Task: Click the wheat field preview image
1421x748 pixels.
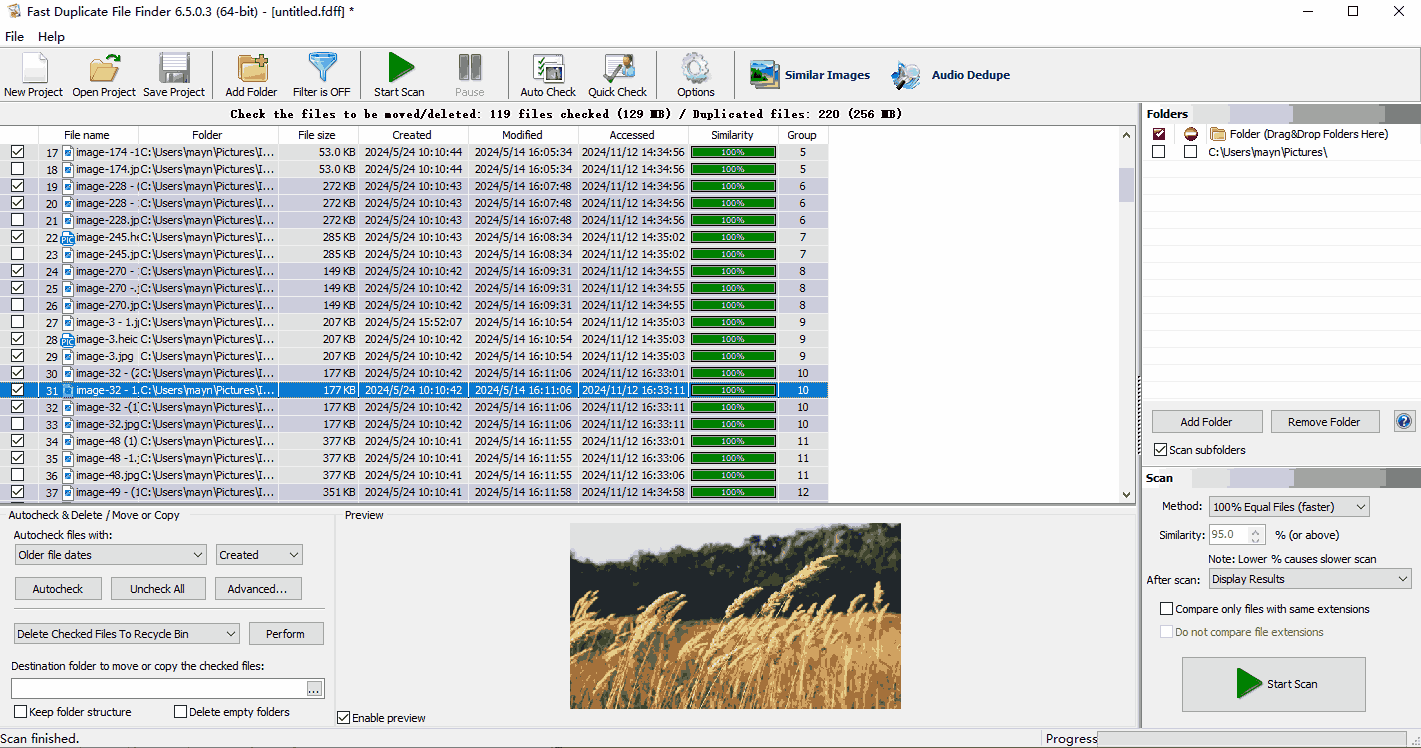Action: click(735, 616)
